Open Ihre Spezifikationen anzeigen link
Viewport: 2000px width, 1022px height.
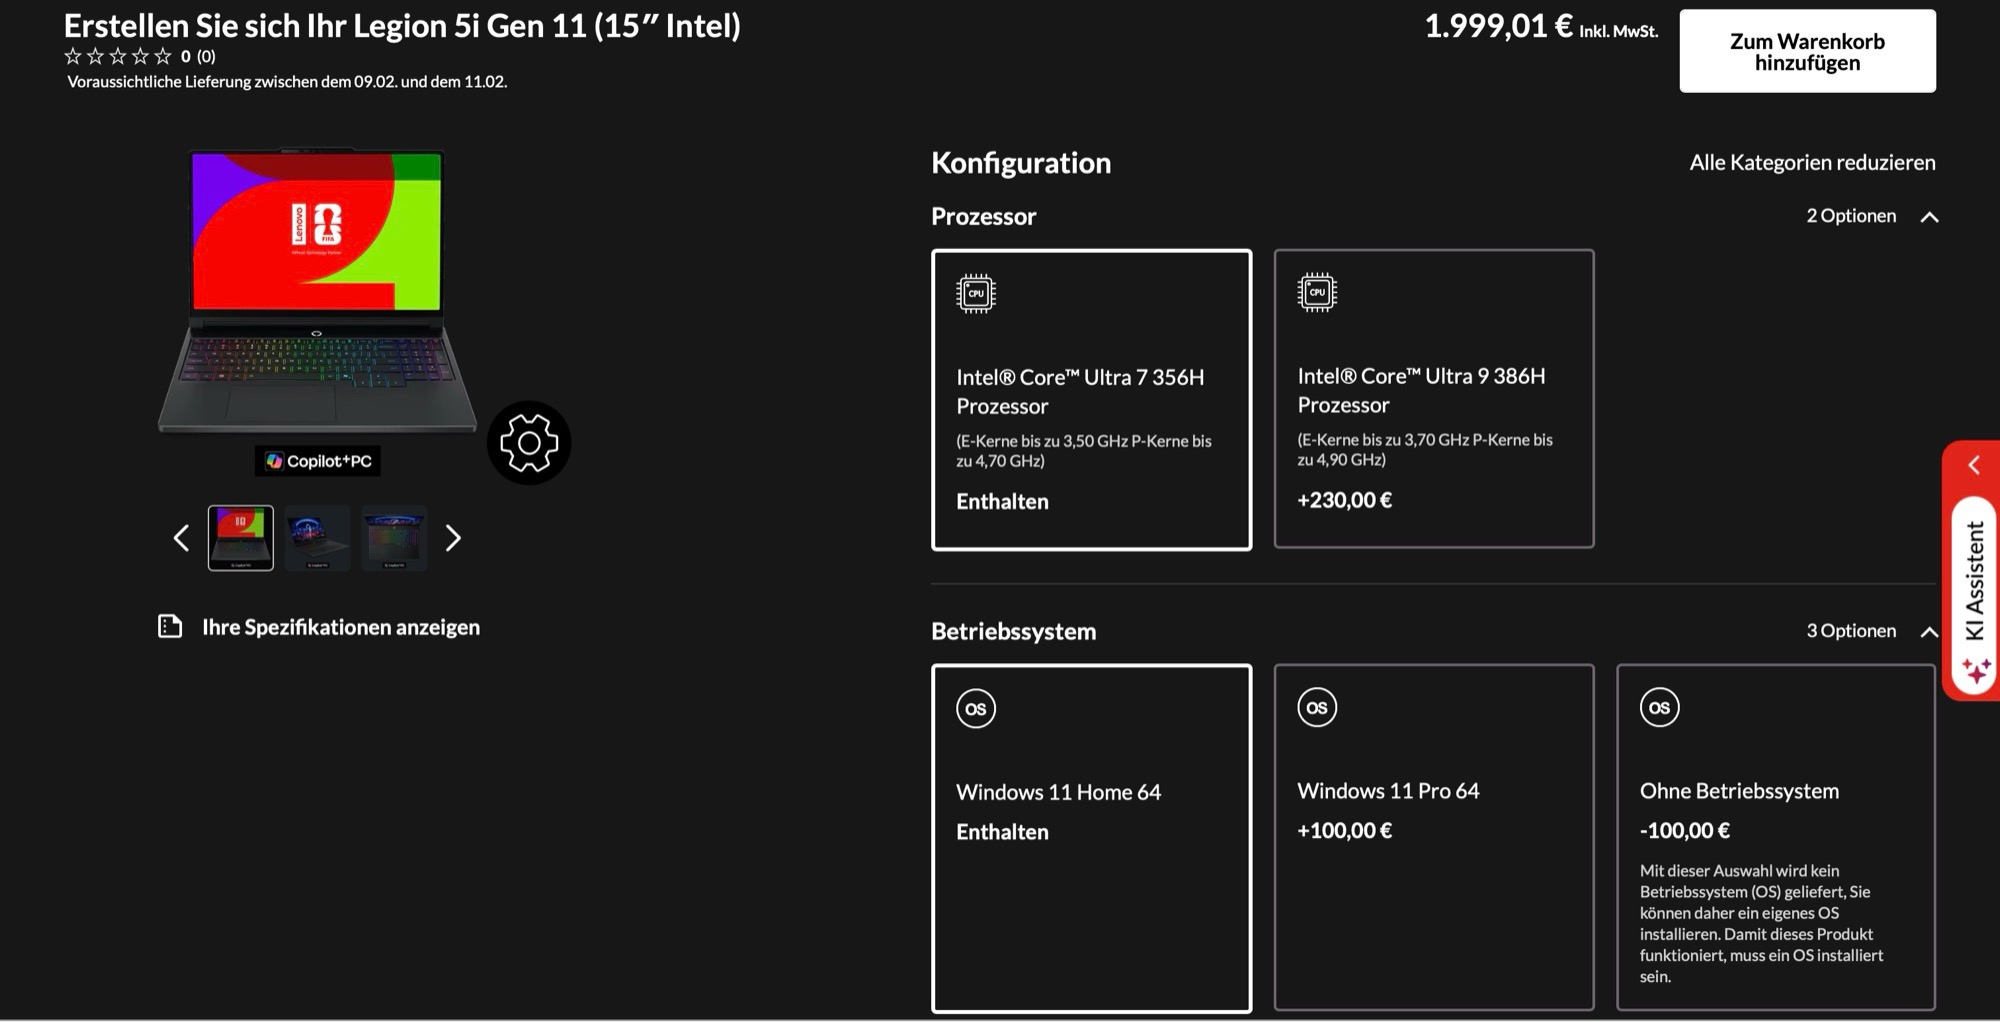341,627
